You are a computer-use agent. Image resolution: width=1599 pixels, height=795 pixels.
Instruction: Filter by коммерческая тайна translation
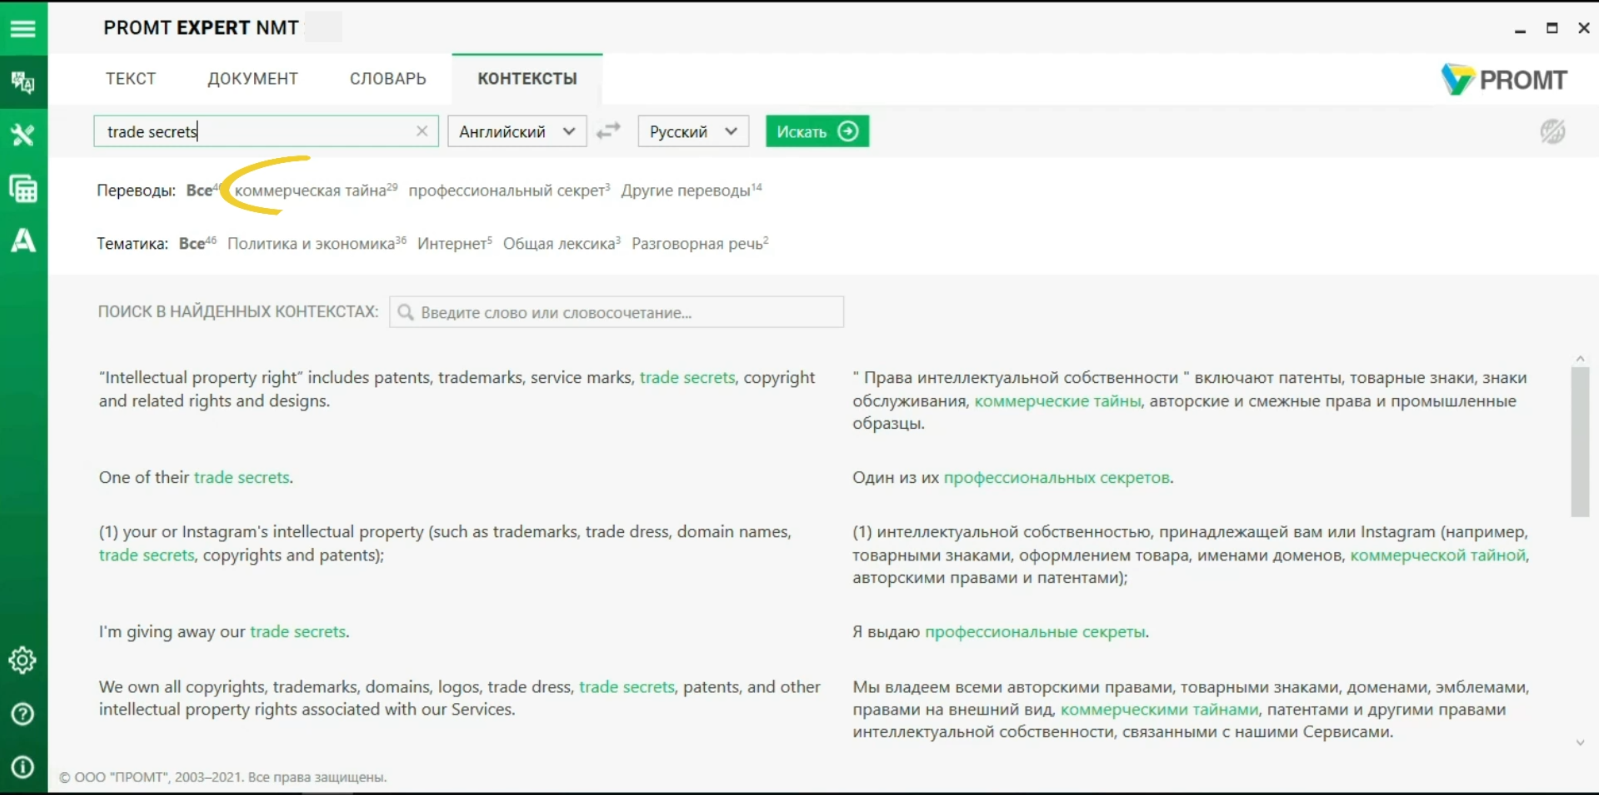[315, 190]
